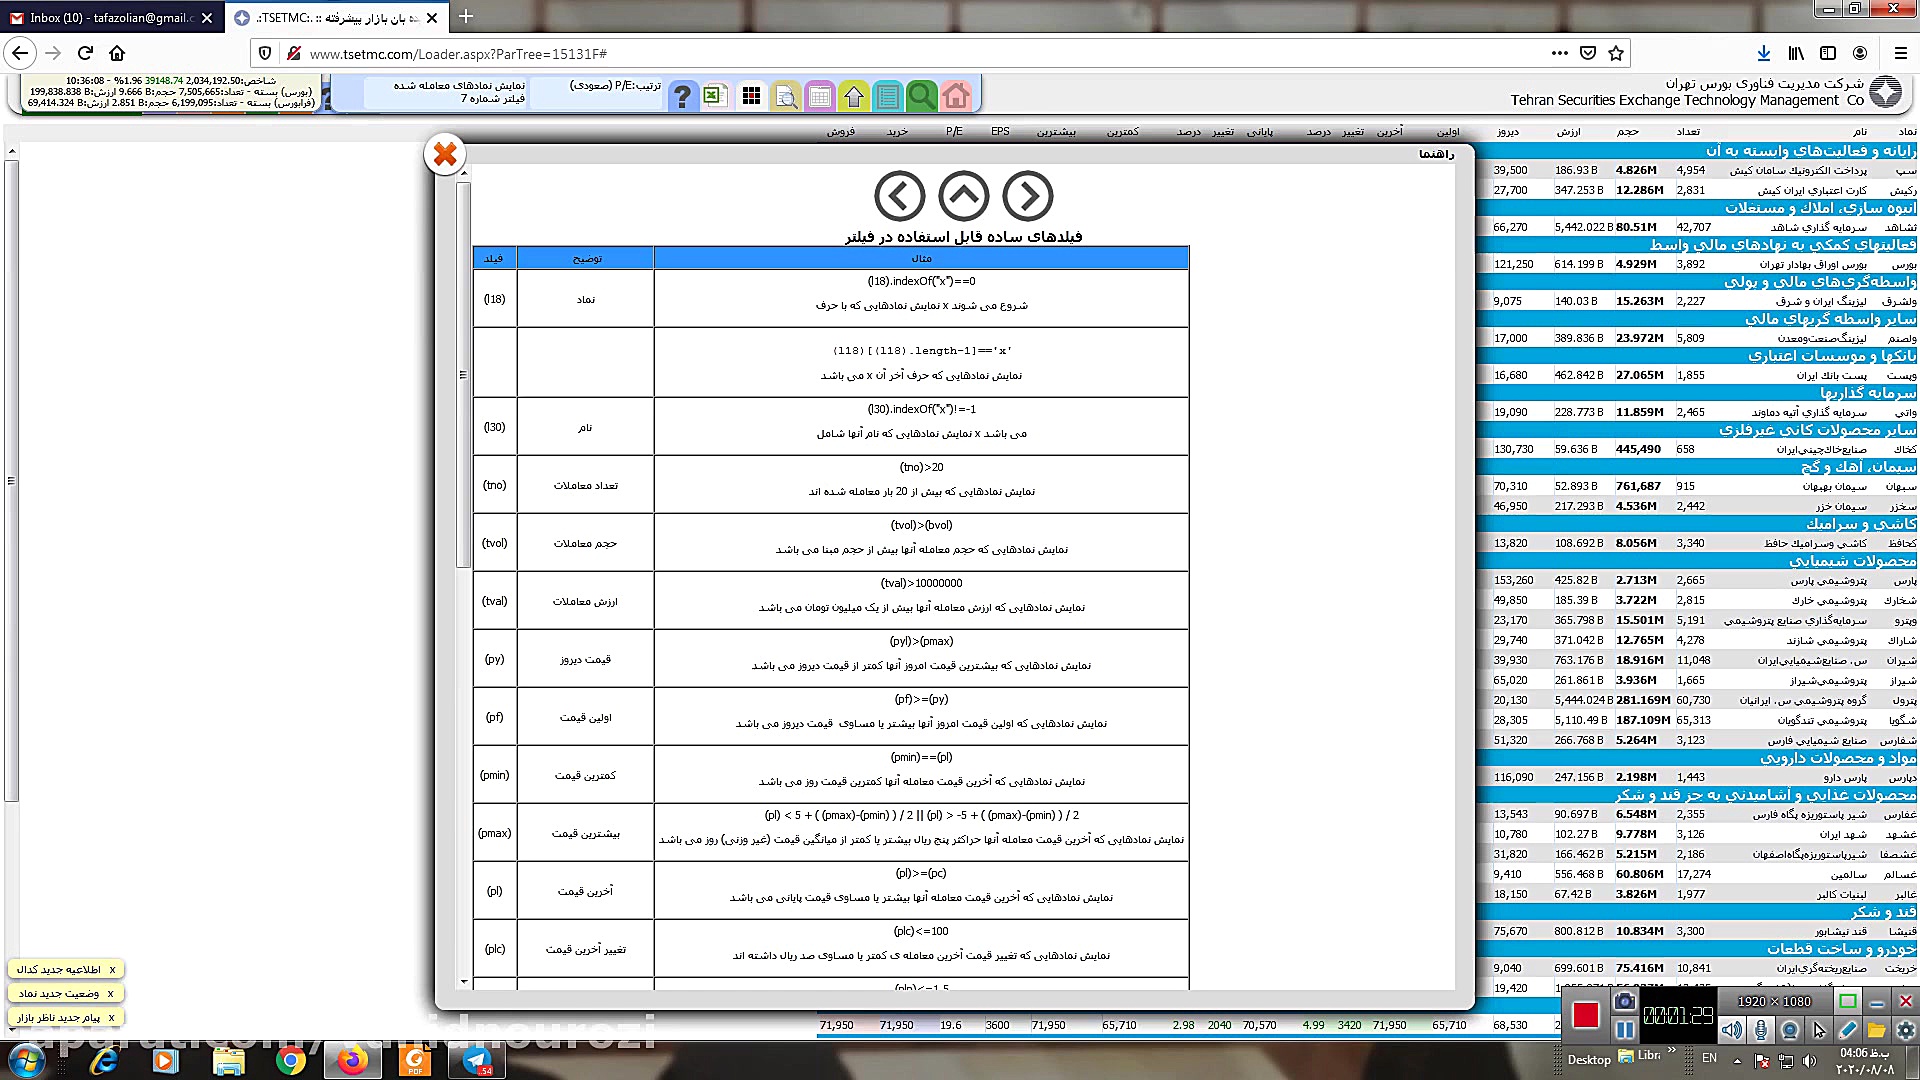1920x1080 pixels.
Task: Dismiss the new Codal announcement notification
Action: click(x=112, y=969)
